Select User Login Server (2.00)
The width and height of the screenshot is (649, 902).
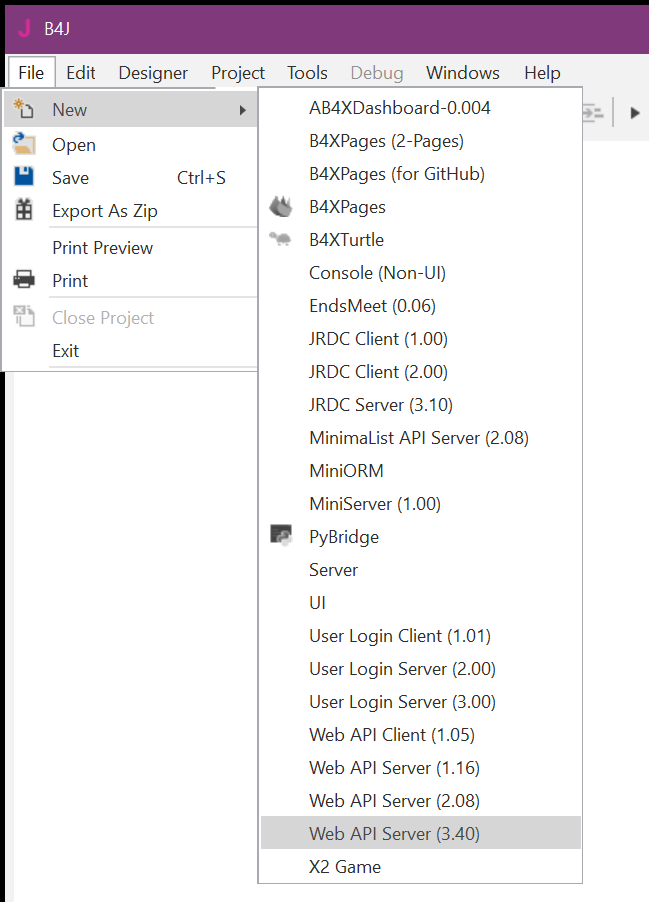[421, 668]
